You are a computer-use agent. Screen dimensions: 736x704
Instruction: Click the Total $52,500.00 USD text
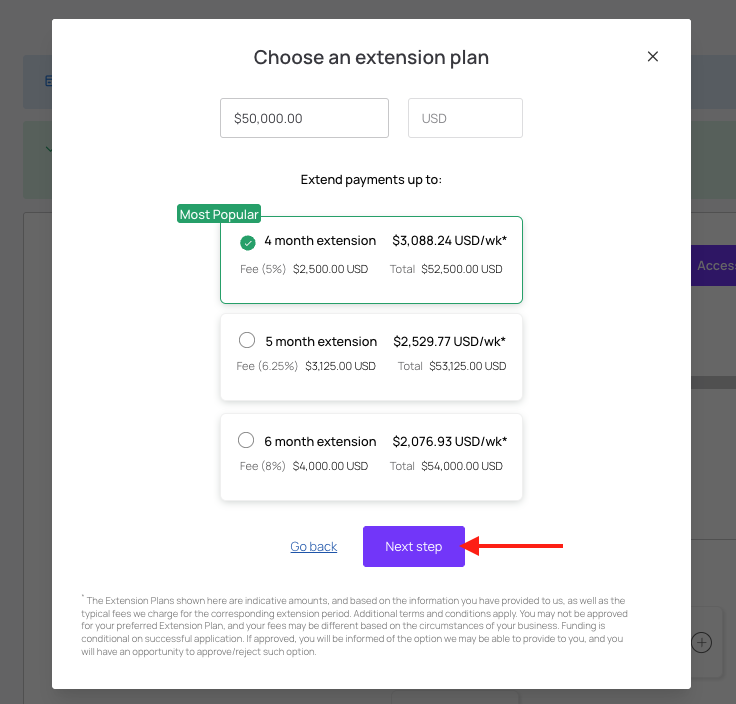pyautogui.click(x=446, y=269)
